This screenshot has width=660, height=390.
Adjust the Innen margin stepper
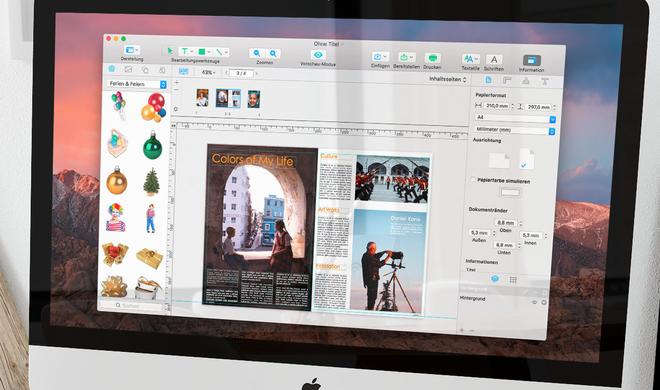[x=546, y=236]
